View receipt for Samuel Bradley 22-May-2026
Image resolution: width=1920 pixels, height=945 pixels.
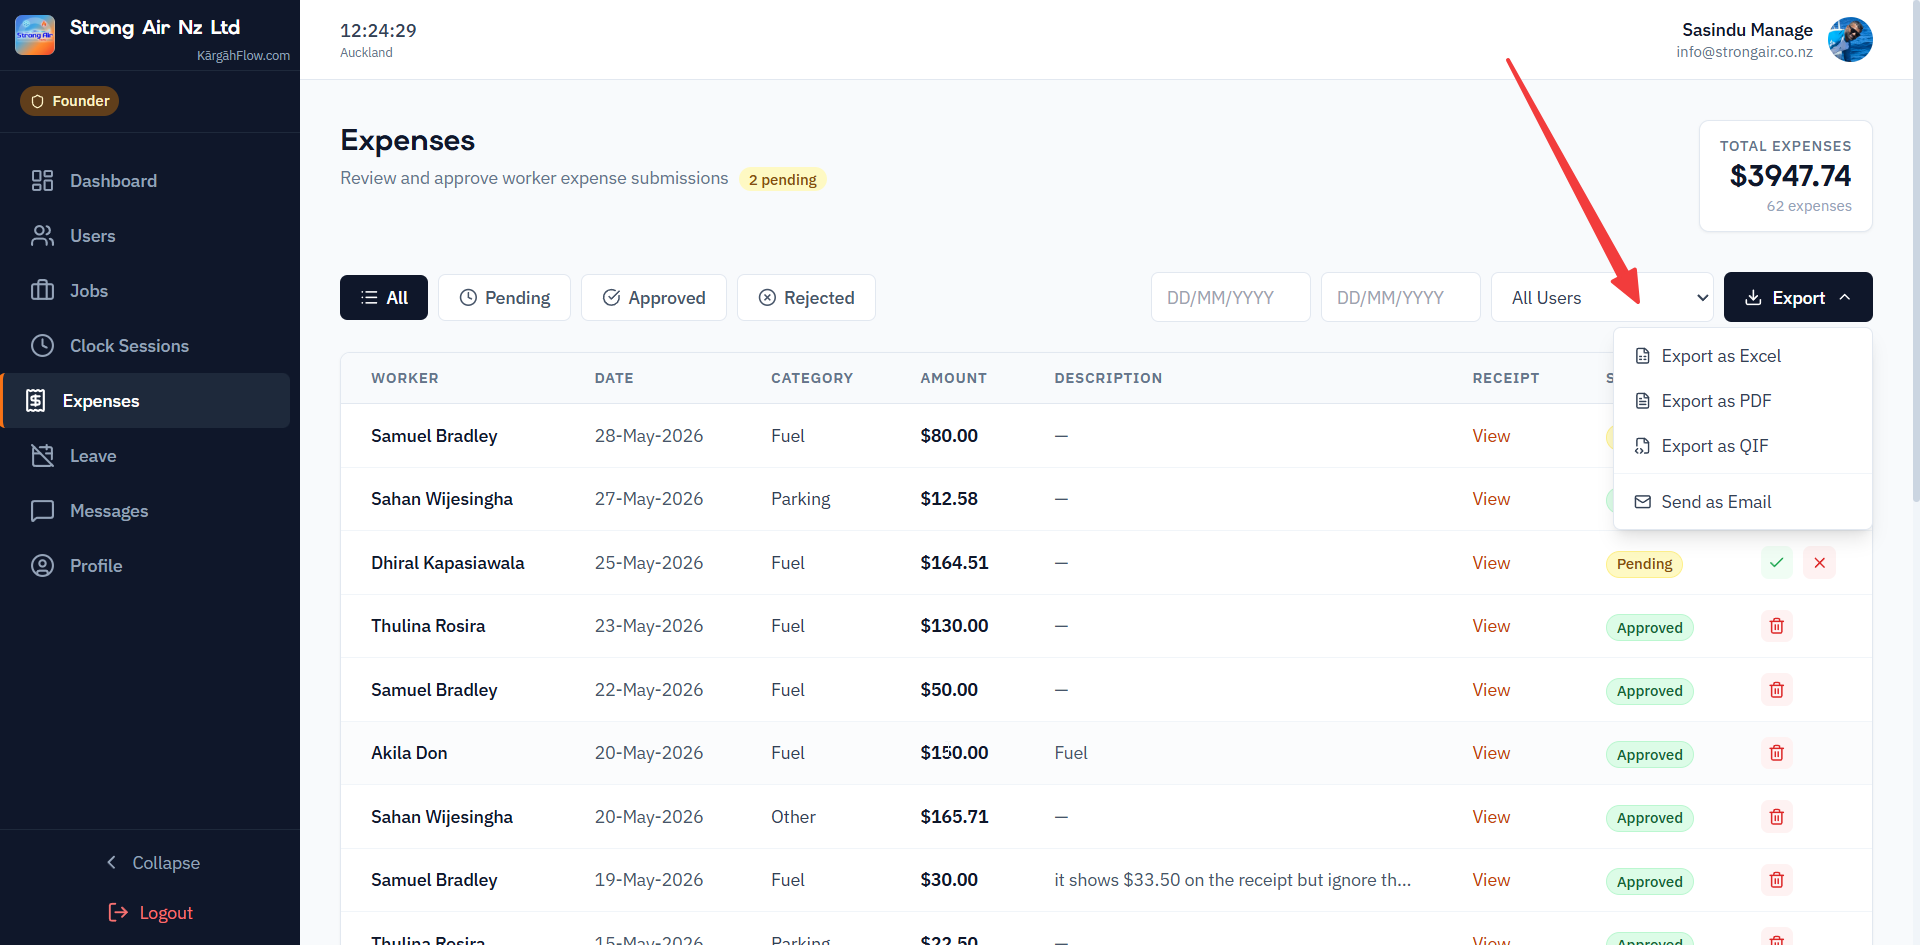[1491, 690]
